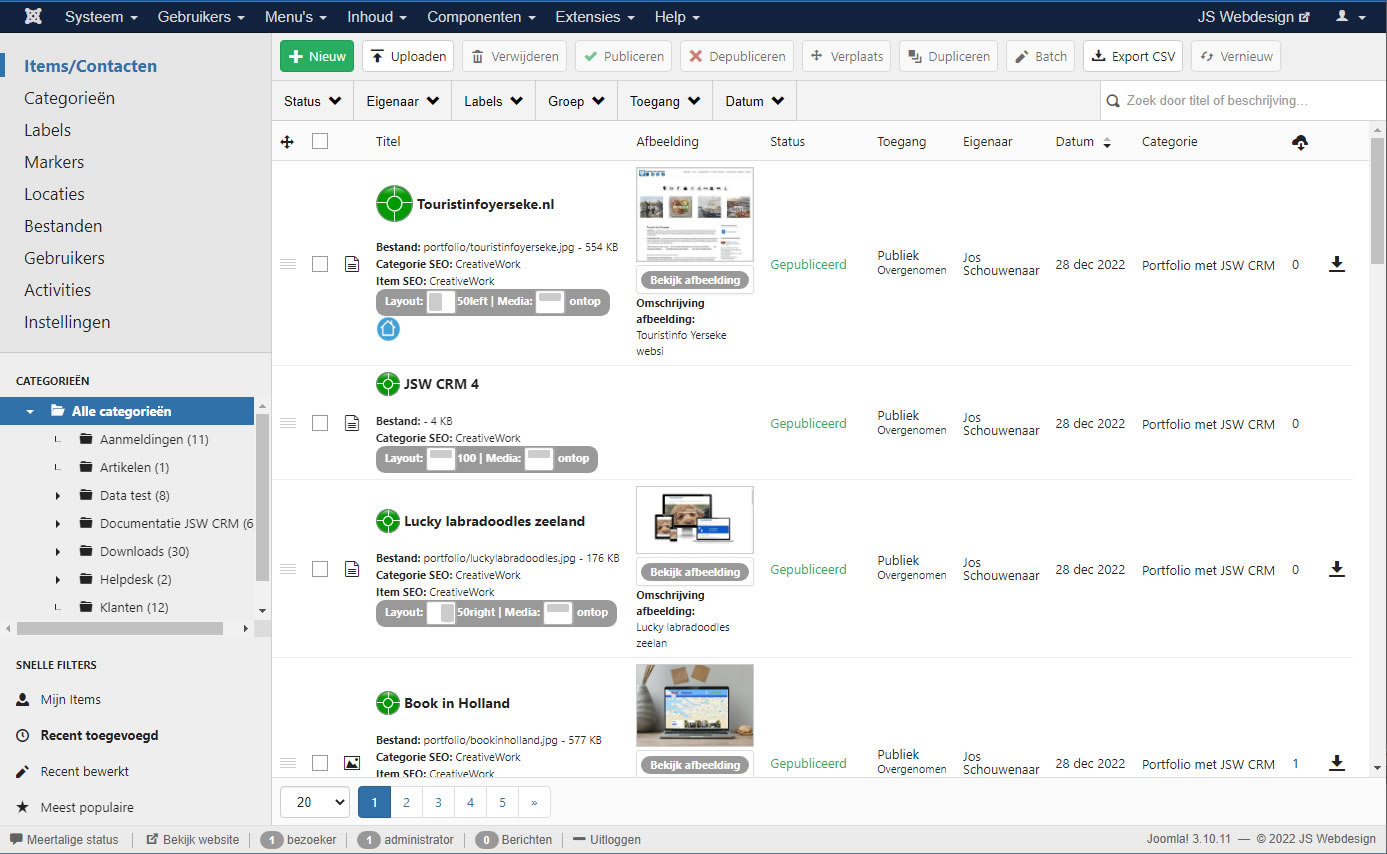This screenshot has width=1387, height=854.
Task: Click the star icon for Meest populaire
Action: click(x=23, y=807)
